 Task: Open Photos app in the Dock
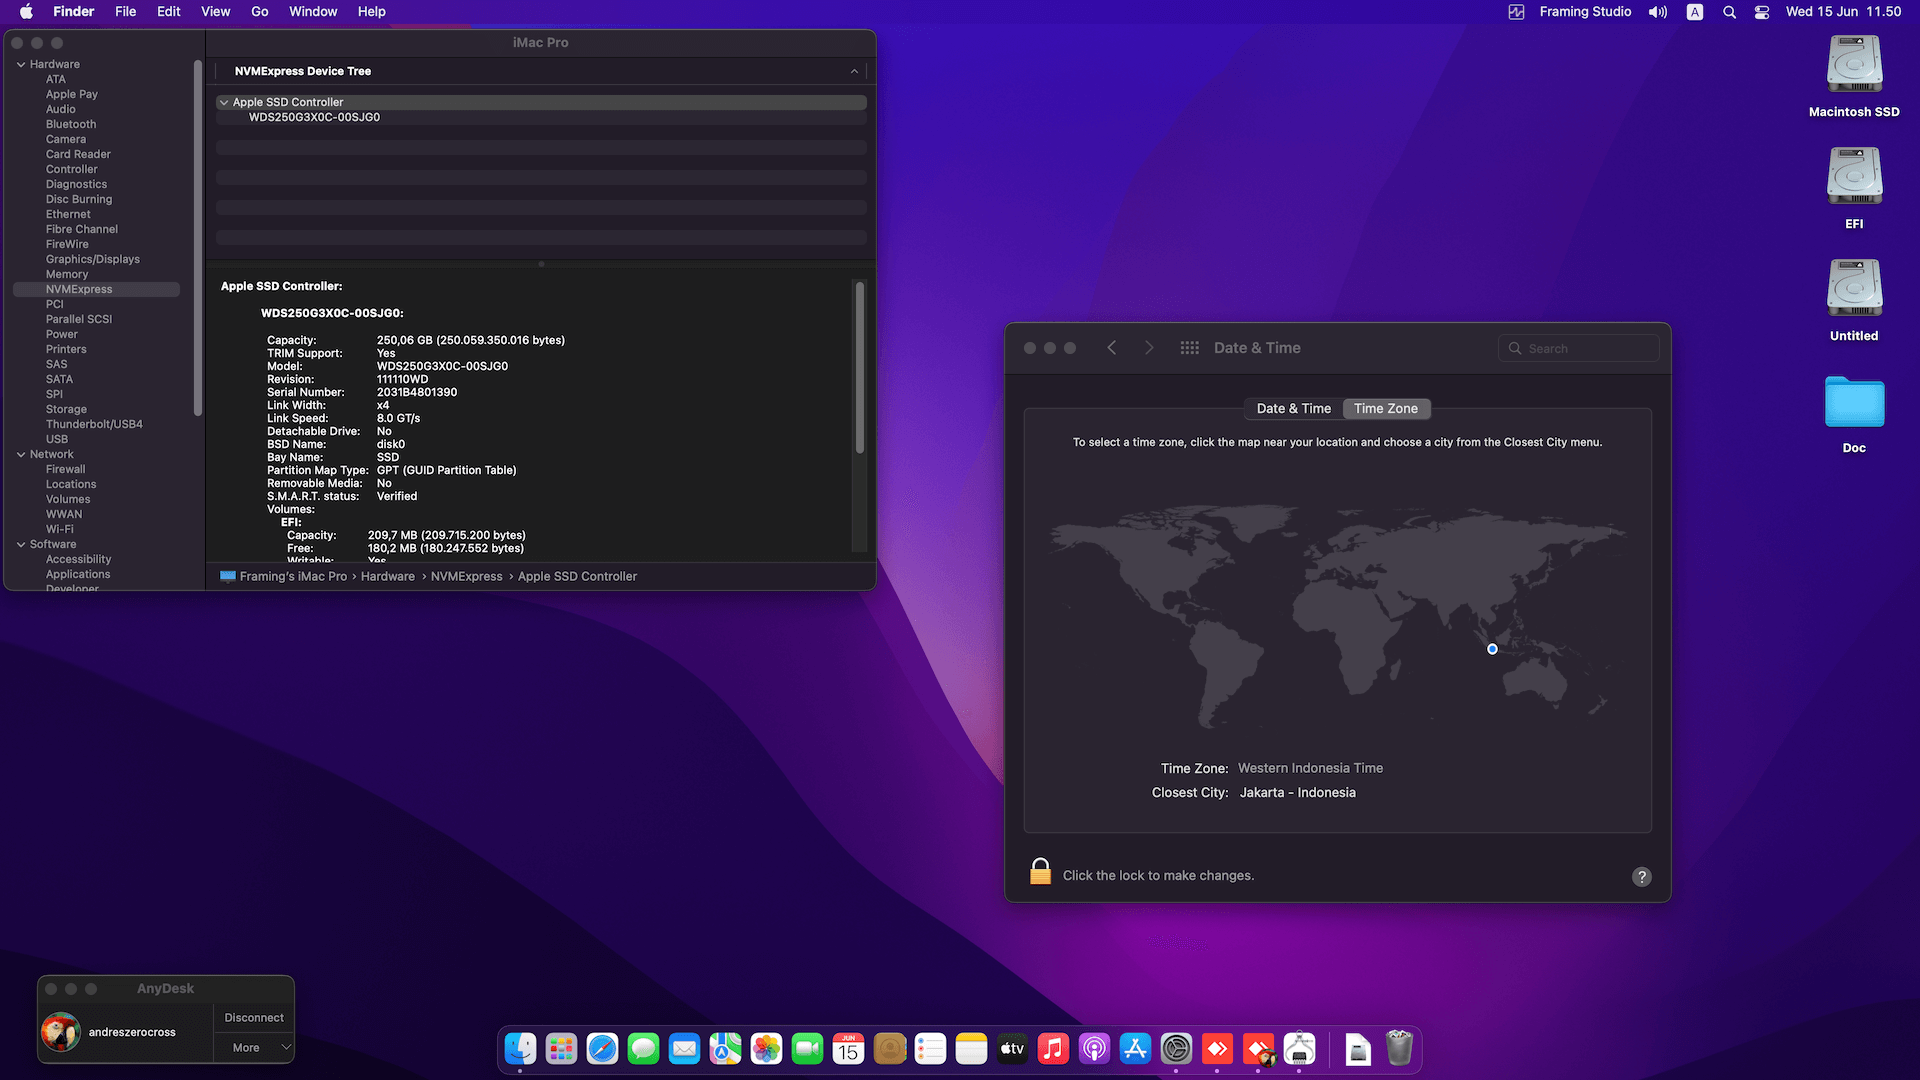pos(766,1048)
